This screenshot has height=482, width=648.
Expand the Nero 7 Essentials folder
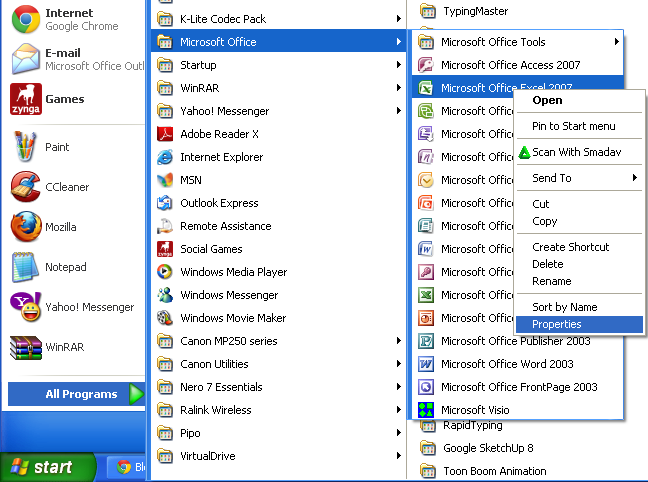(278, 387)
